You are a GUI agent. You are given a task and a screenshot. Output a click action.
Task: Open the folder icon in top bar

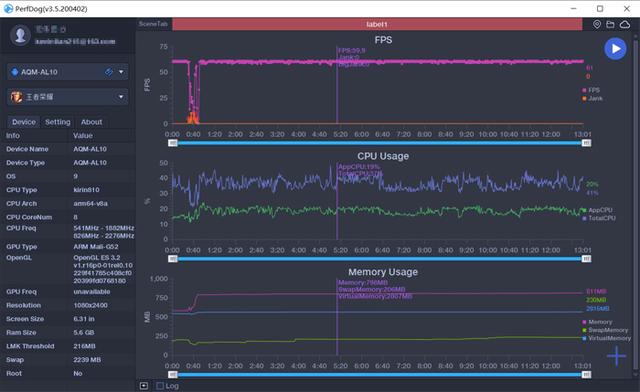point(610,24)
